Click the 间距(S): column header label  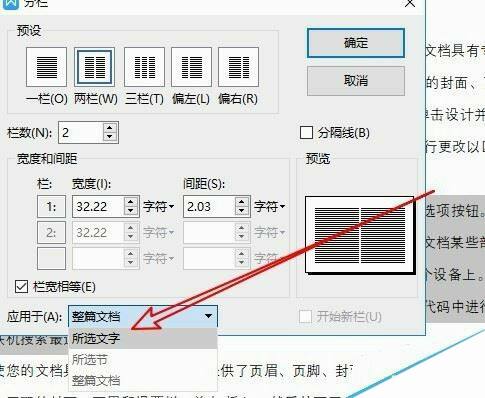204,184
